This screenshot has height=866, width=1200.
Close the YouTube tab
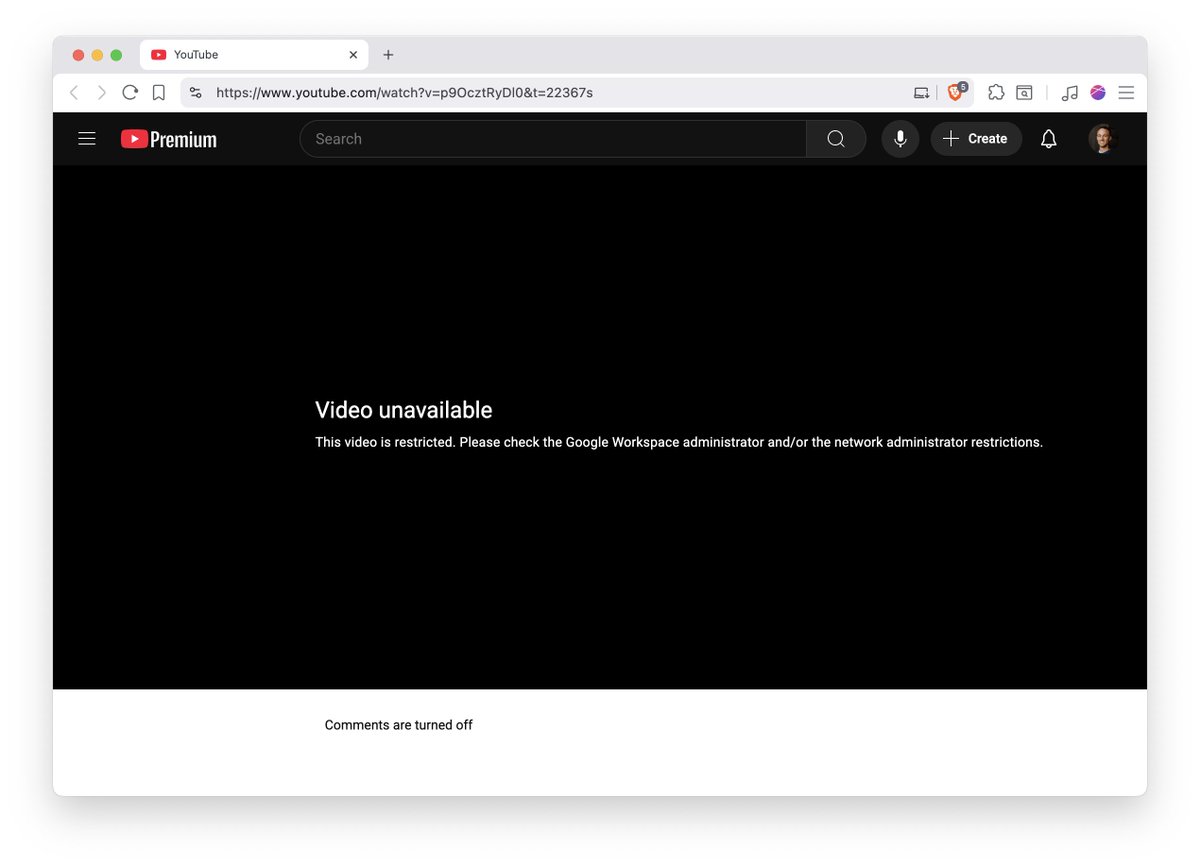[x=353, y=55]
